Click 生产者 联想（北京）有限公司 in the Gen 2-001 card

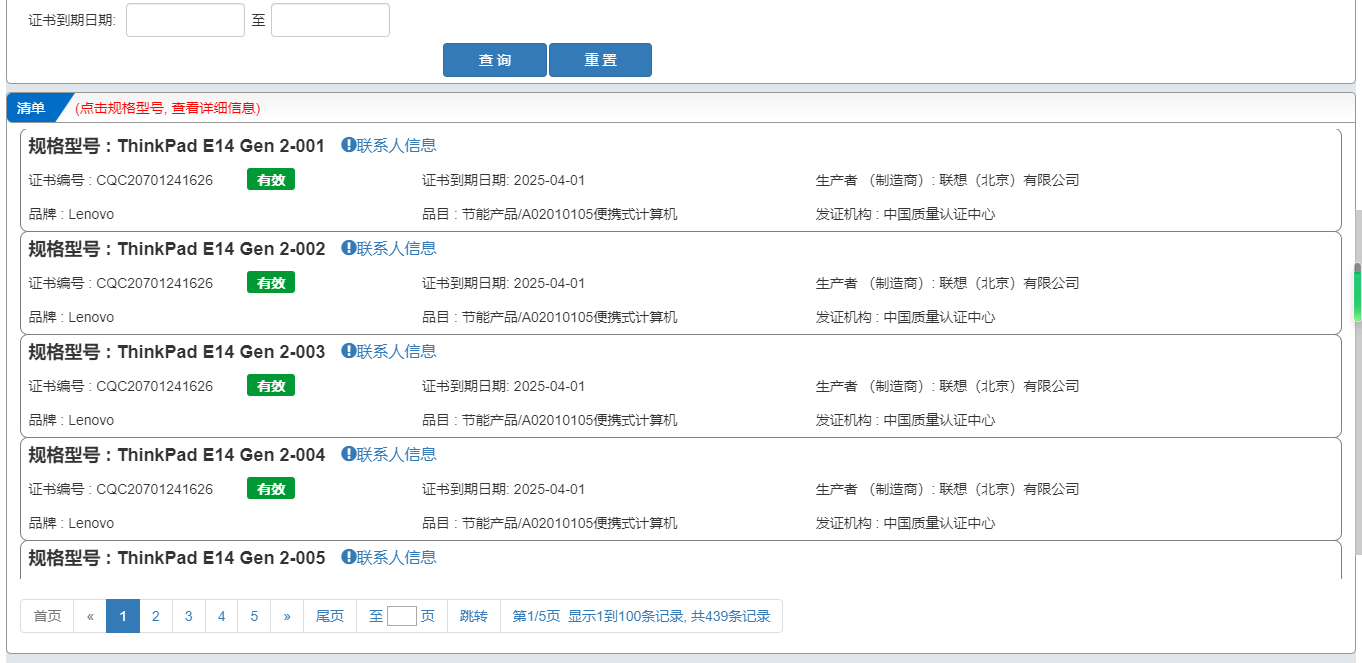(948, 181)
